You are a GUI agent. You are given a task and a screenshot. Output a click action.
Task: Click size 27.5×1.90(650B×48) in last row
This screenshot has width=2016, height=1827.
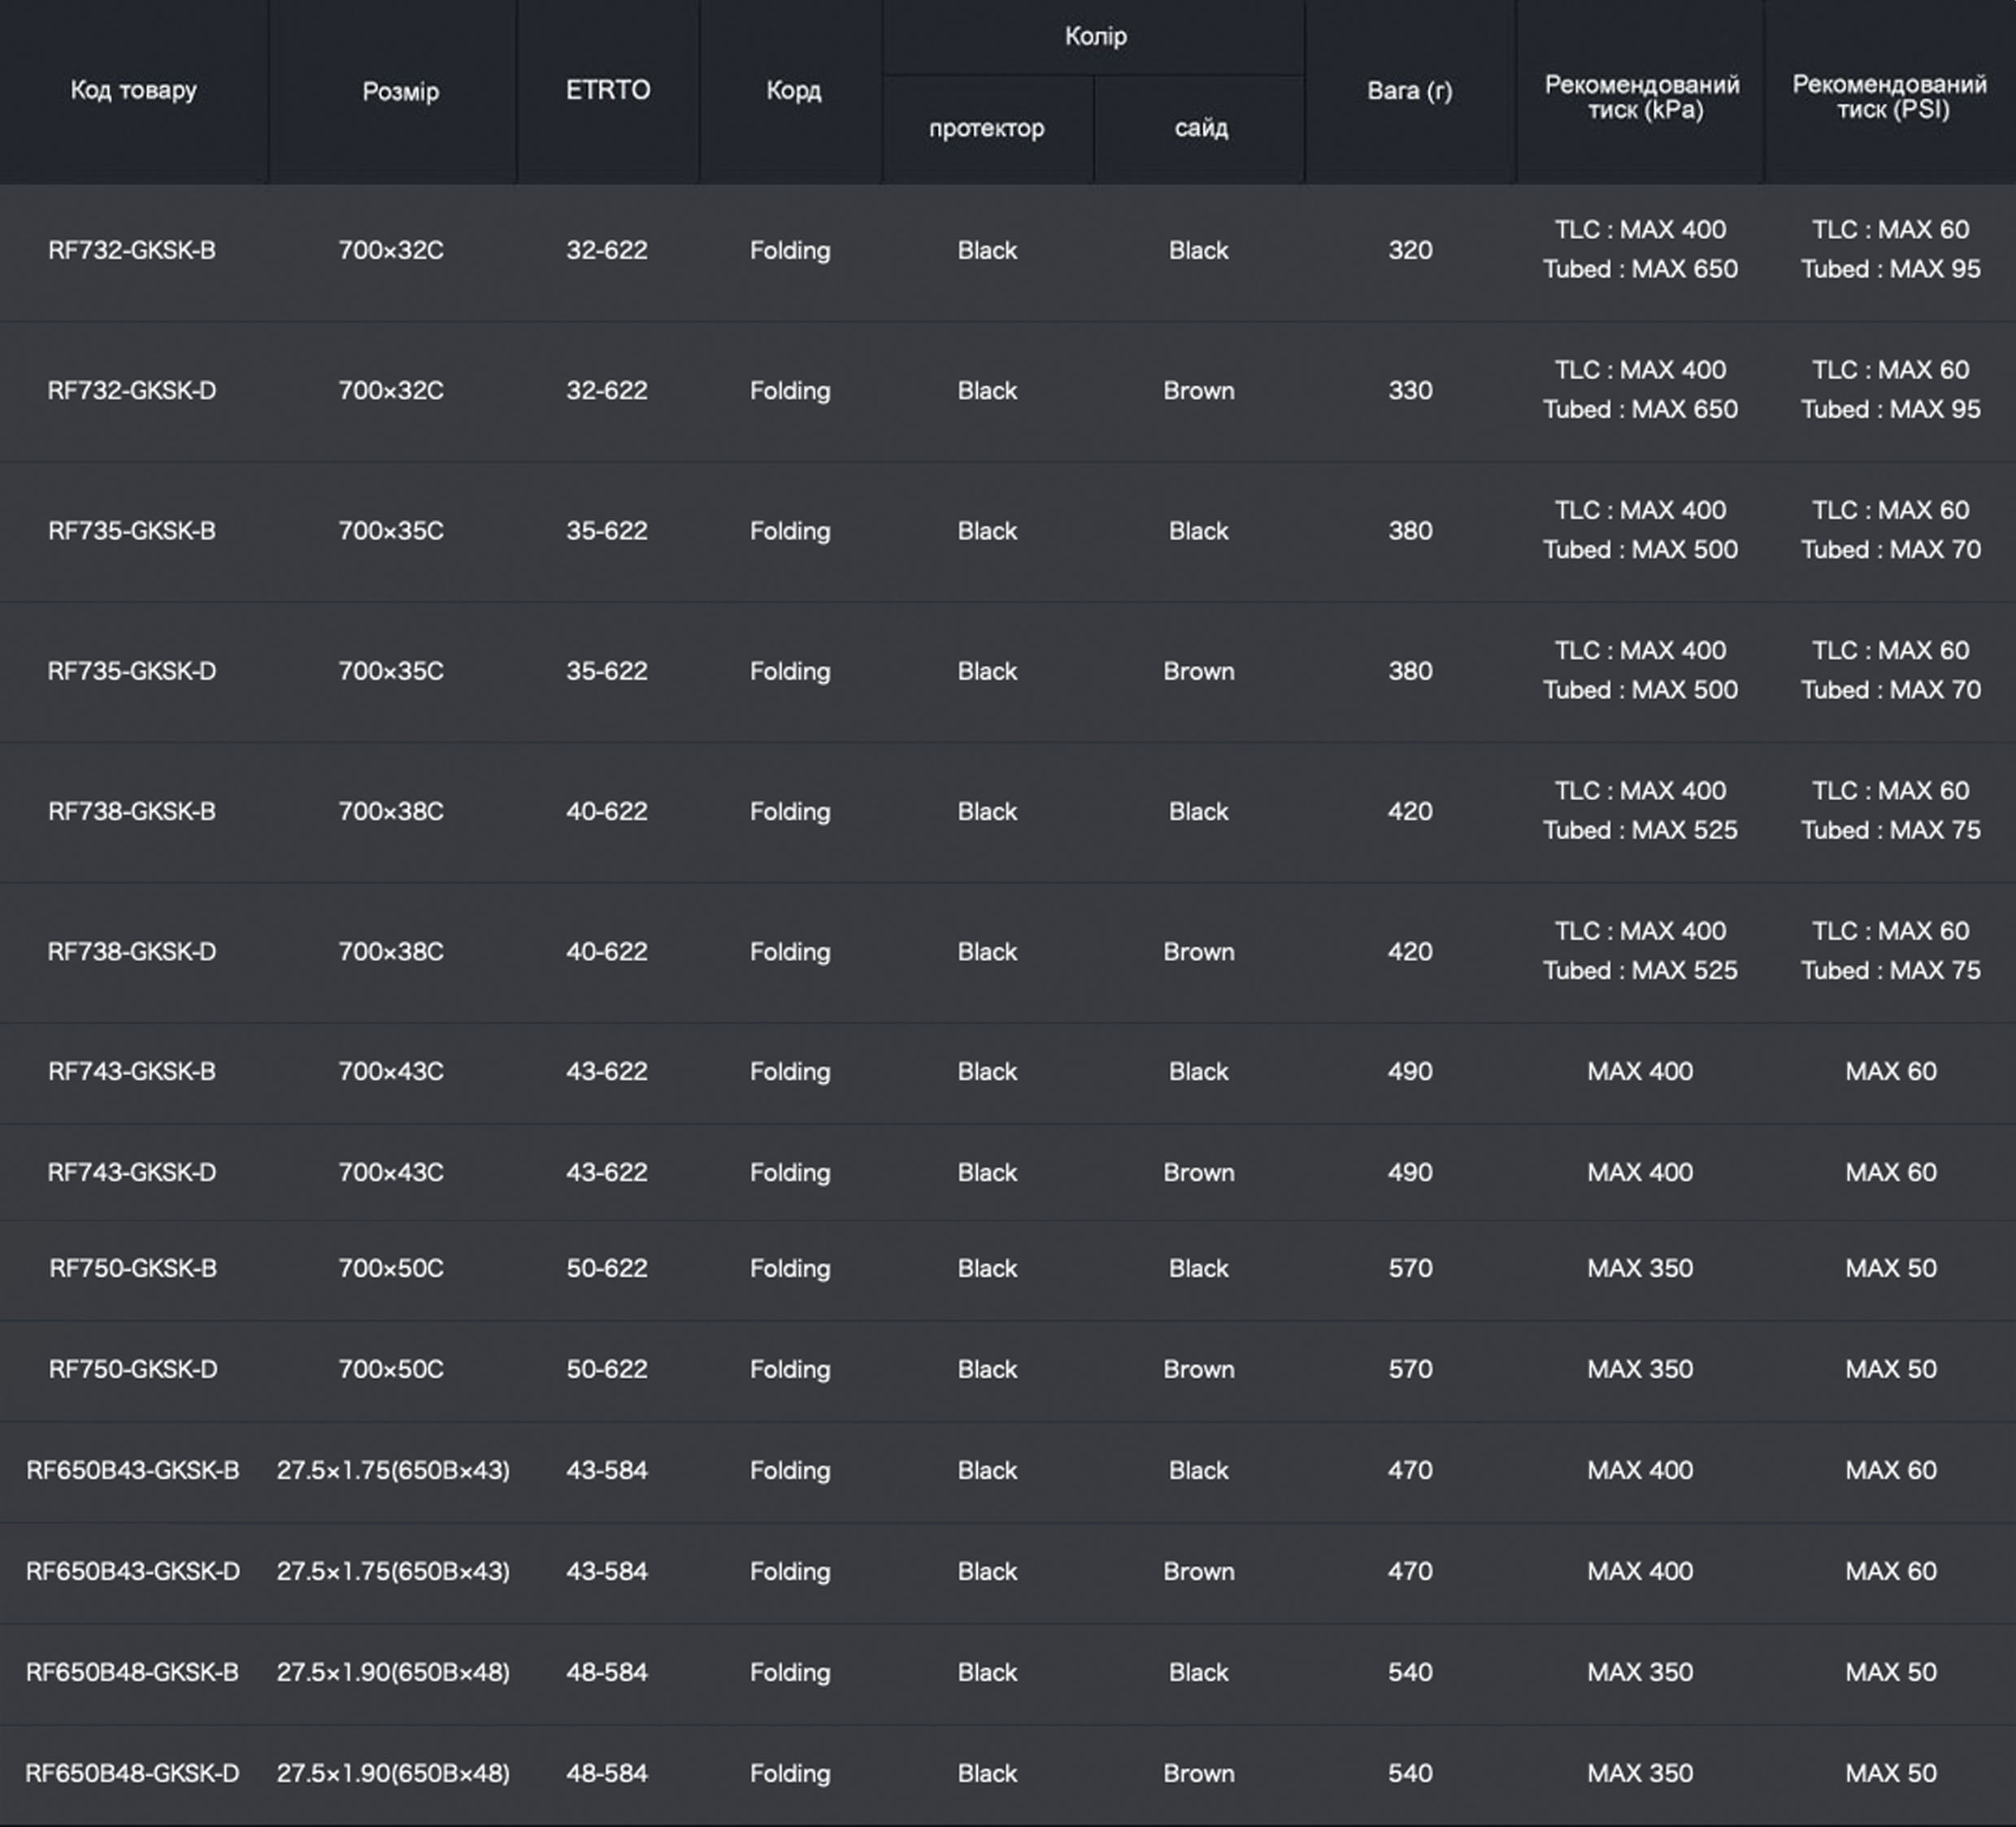tap(393, 1773)
